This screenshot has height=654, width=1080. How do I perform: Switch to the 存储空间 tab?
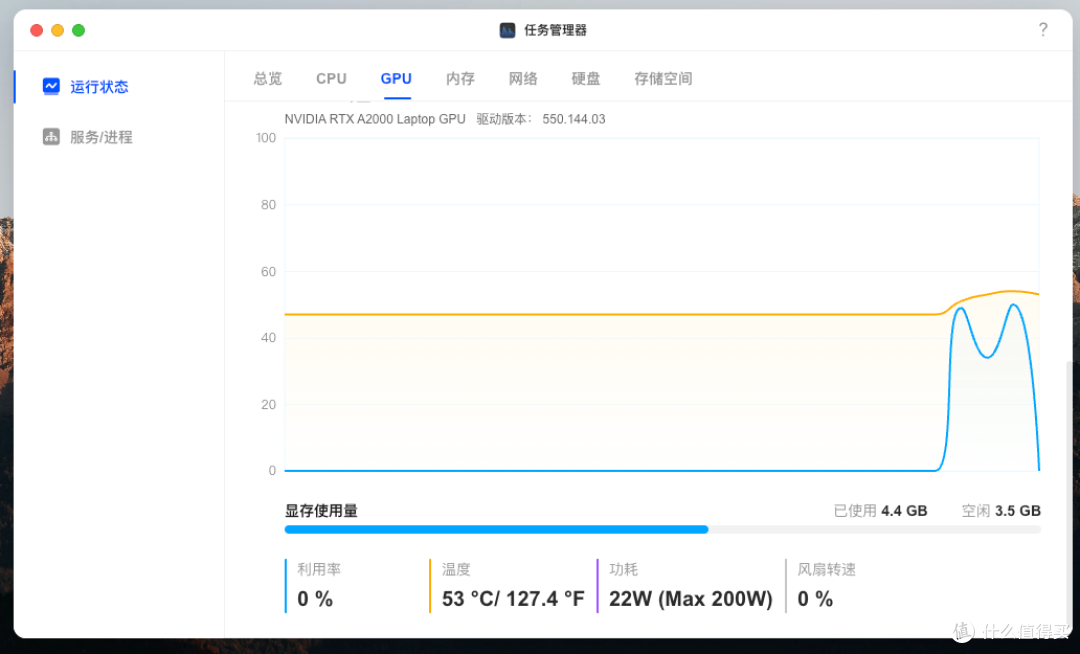[x=662, y=78]
